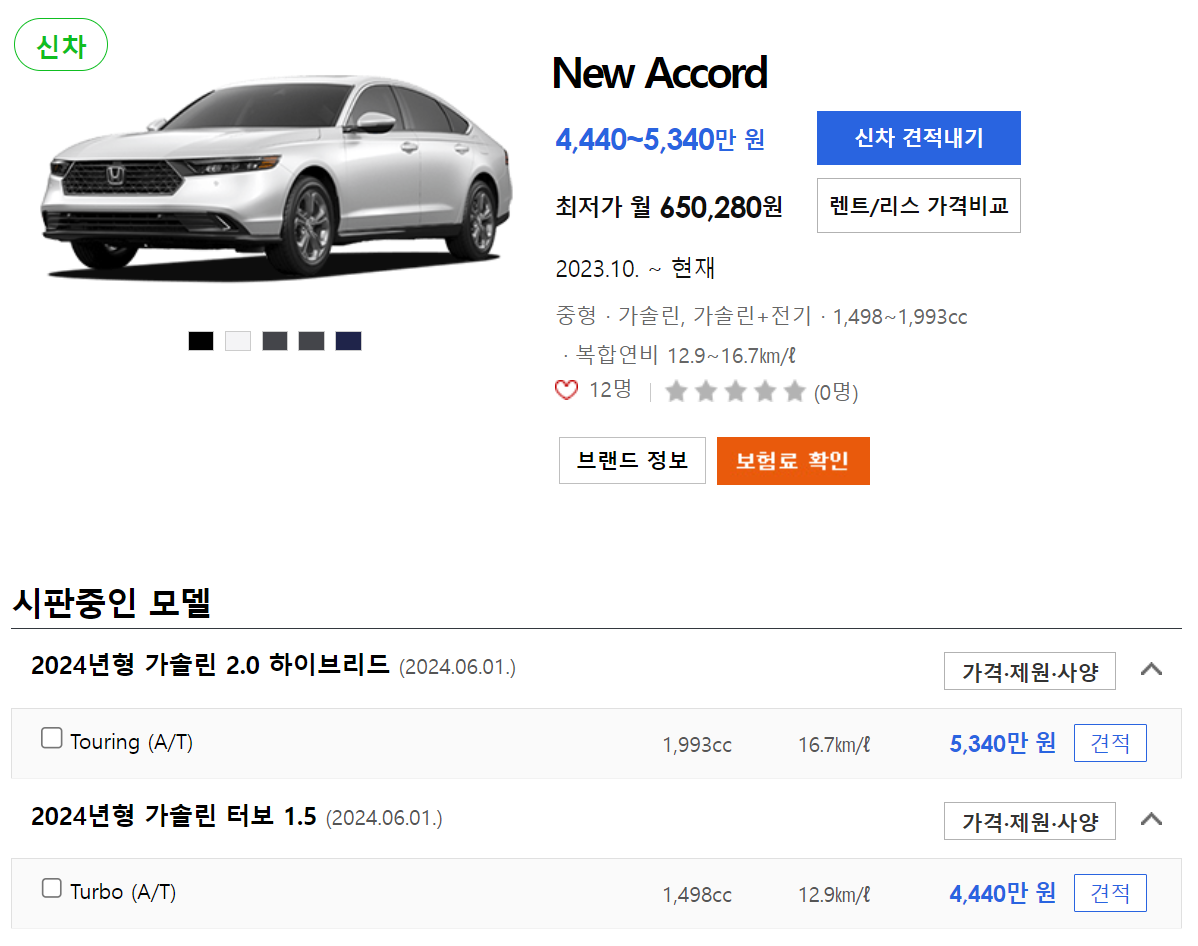This screenshot has width=1198, height=946.
Task: Click 견적 for the Turbo 4,440만 원 trim
Action: (x=1110, y=893)
